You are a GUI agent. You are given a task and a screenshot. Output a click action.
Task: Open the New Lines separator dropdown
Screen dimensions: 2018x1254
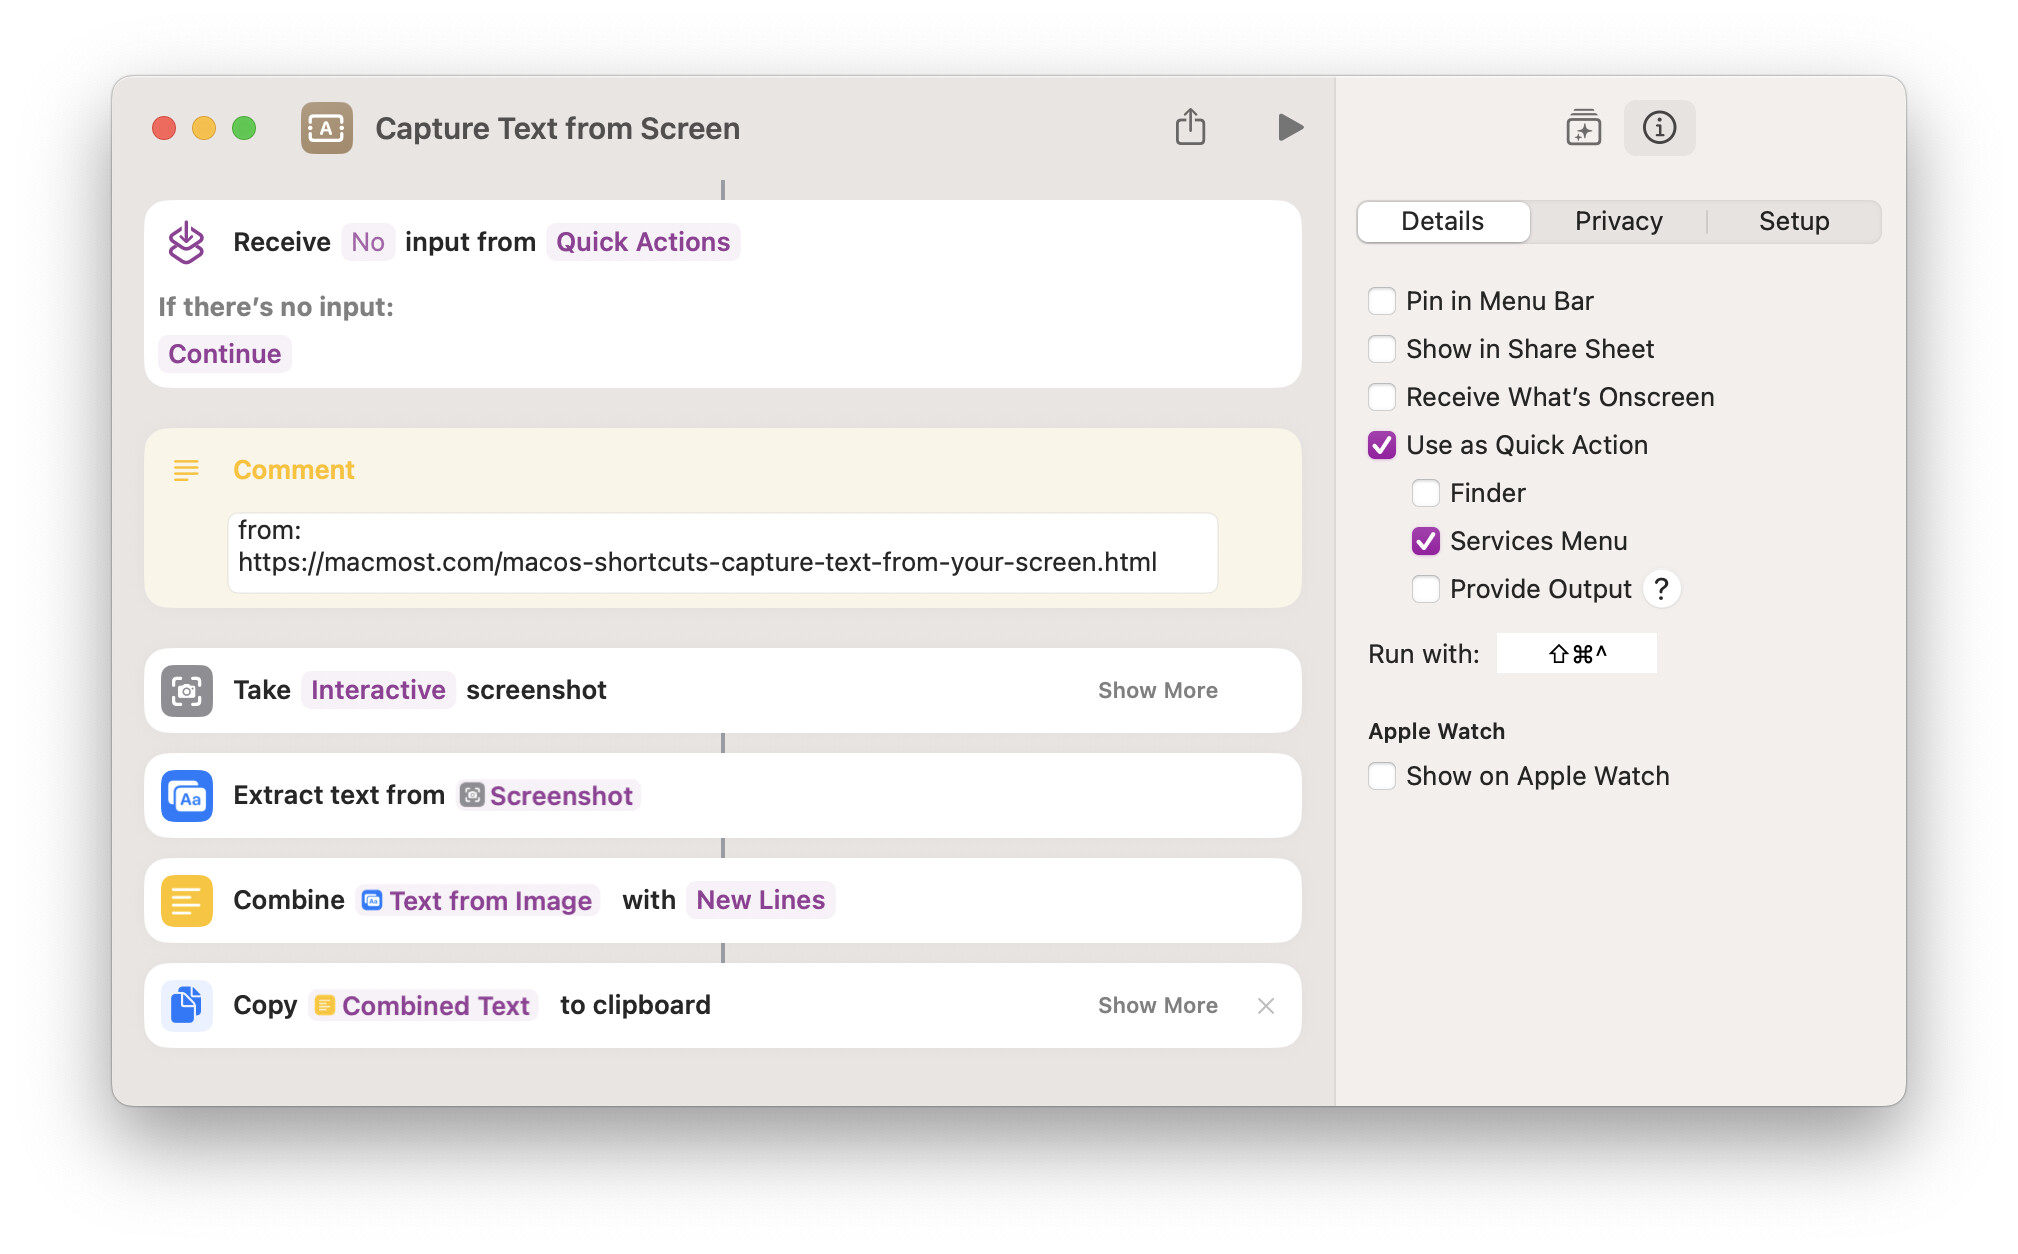pyautogui.click(x=760, y=900)
